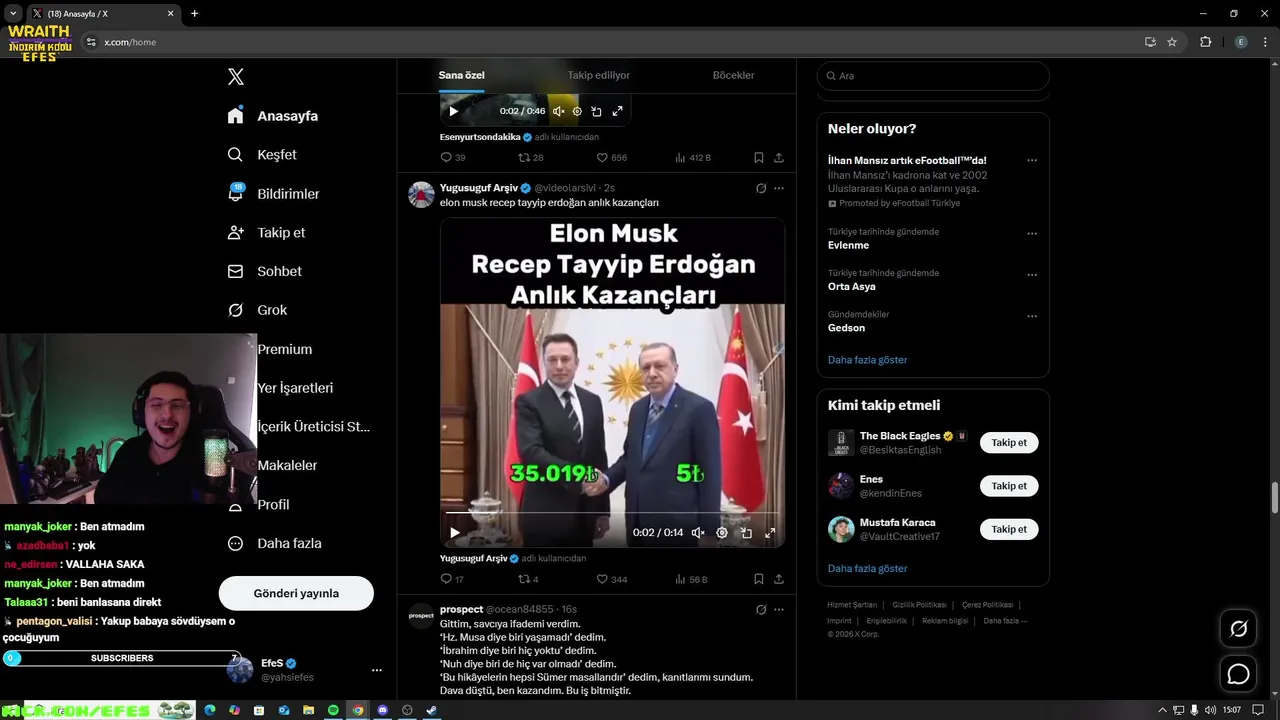Screen dimensions: 1280x720
Task: Repost the post with 4 reposts
Action: (528, 579)
